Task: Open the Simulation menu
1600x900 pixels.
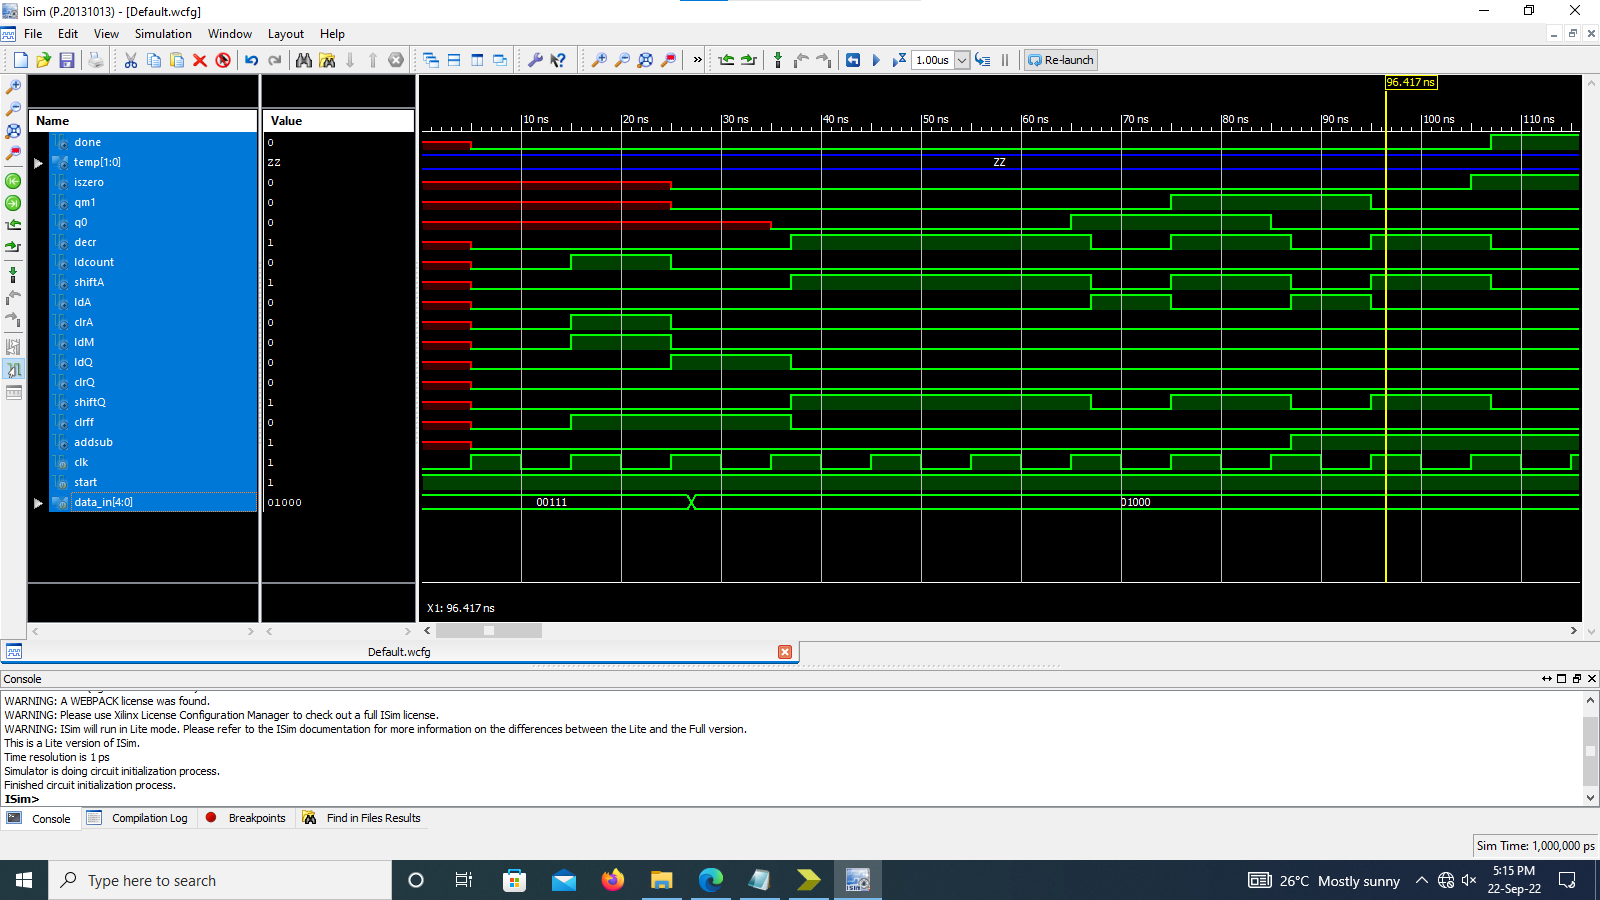Action: (163, 33)
